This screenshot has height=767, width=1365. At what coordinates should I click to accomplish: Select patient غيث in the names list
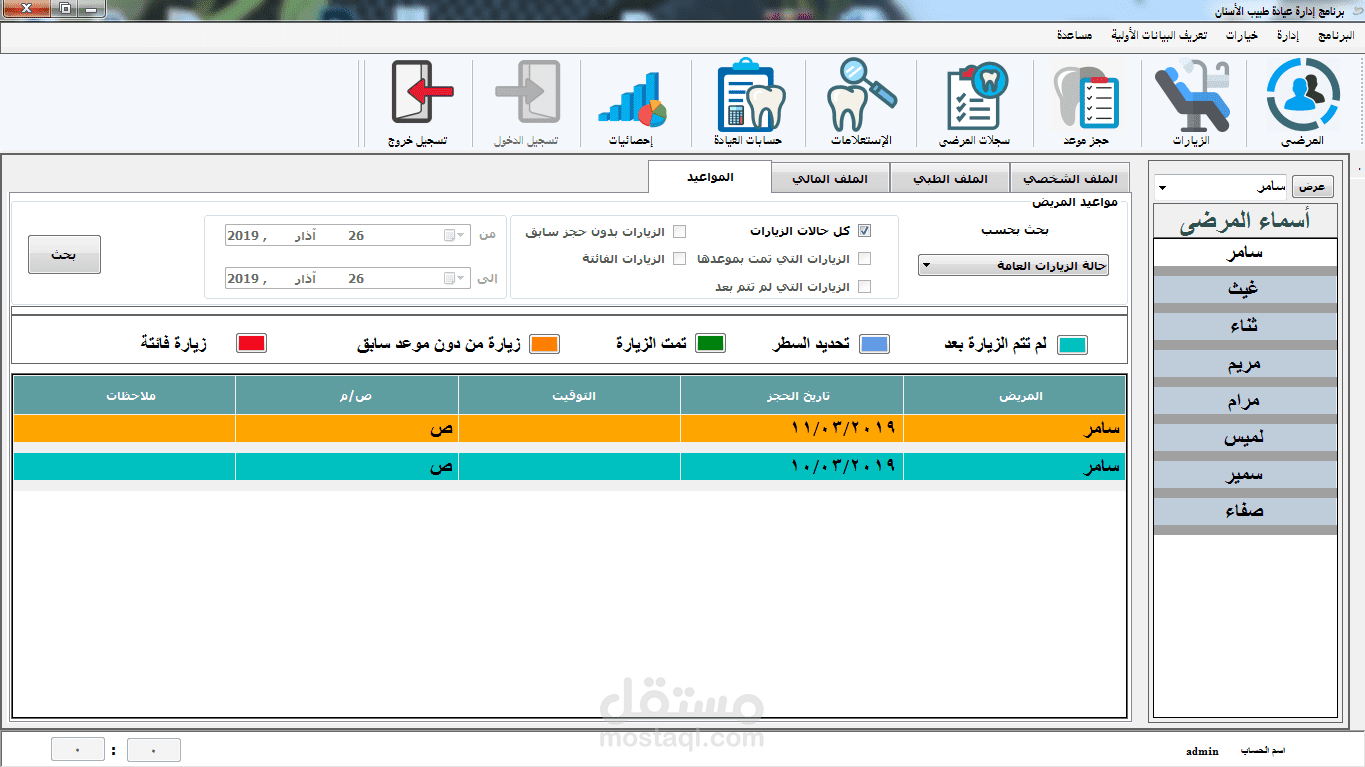pyautogui.click(x=1245, y=289)
